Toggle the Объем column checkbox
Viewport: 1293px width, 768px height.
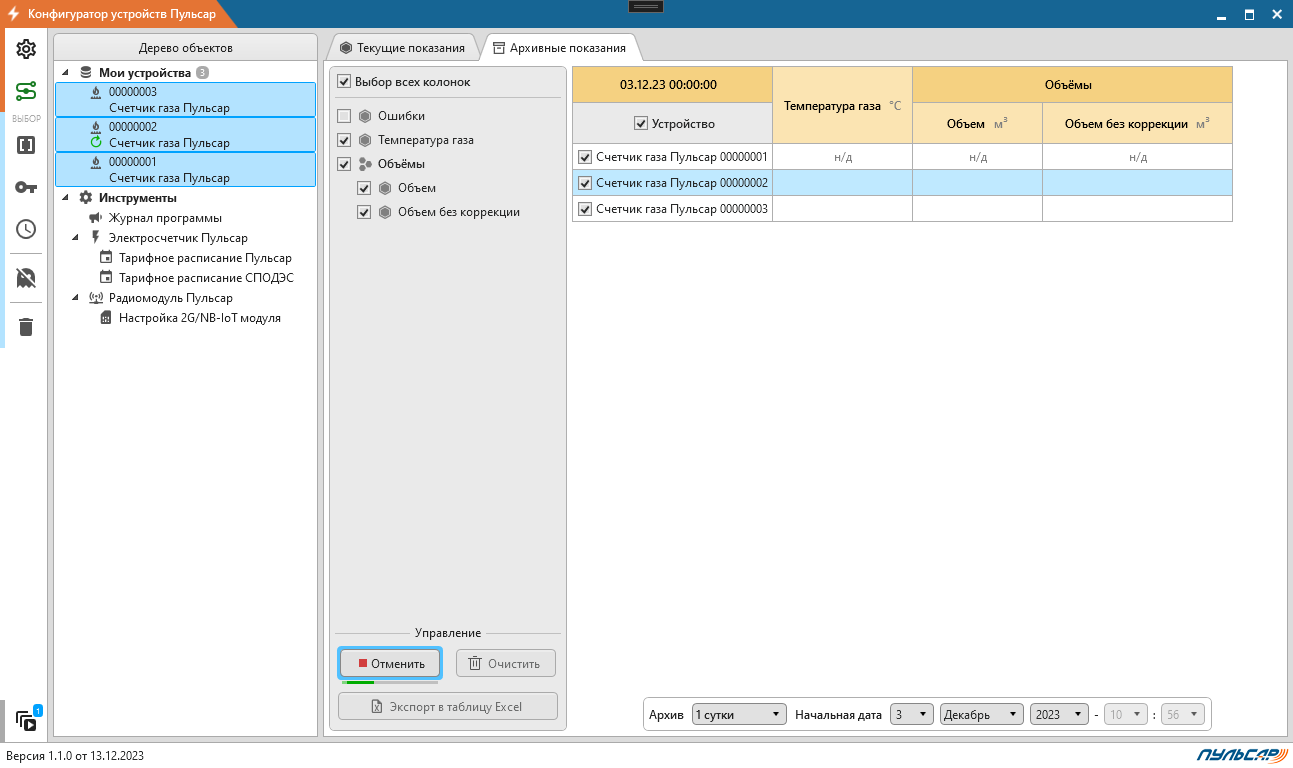click(x=365, y=188)
